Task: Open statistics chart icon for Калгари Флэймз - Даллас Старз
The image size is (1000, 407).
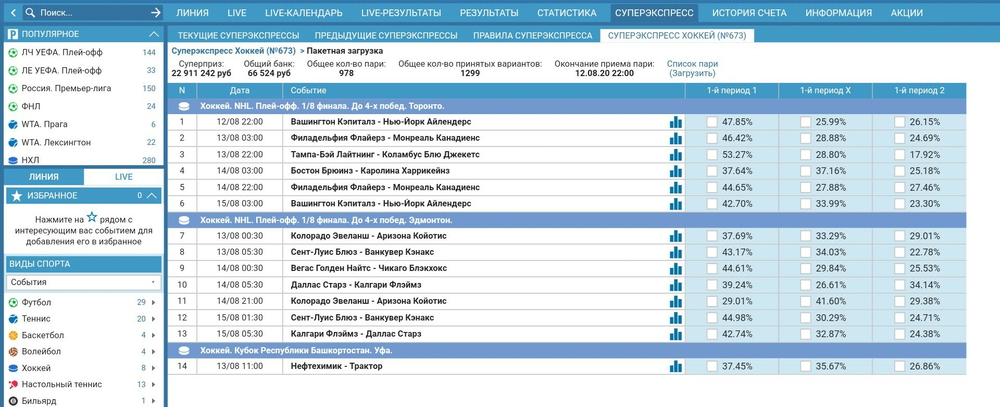Action: coord(675,334)
